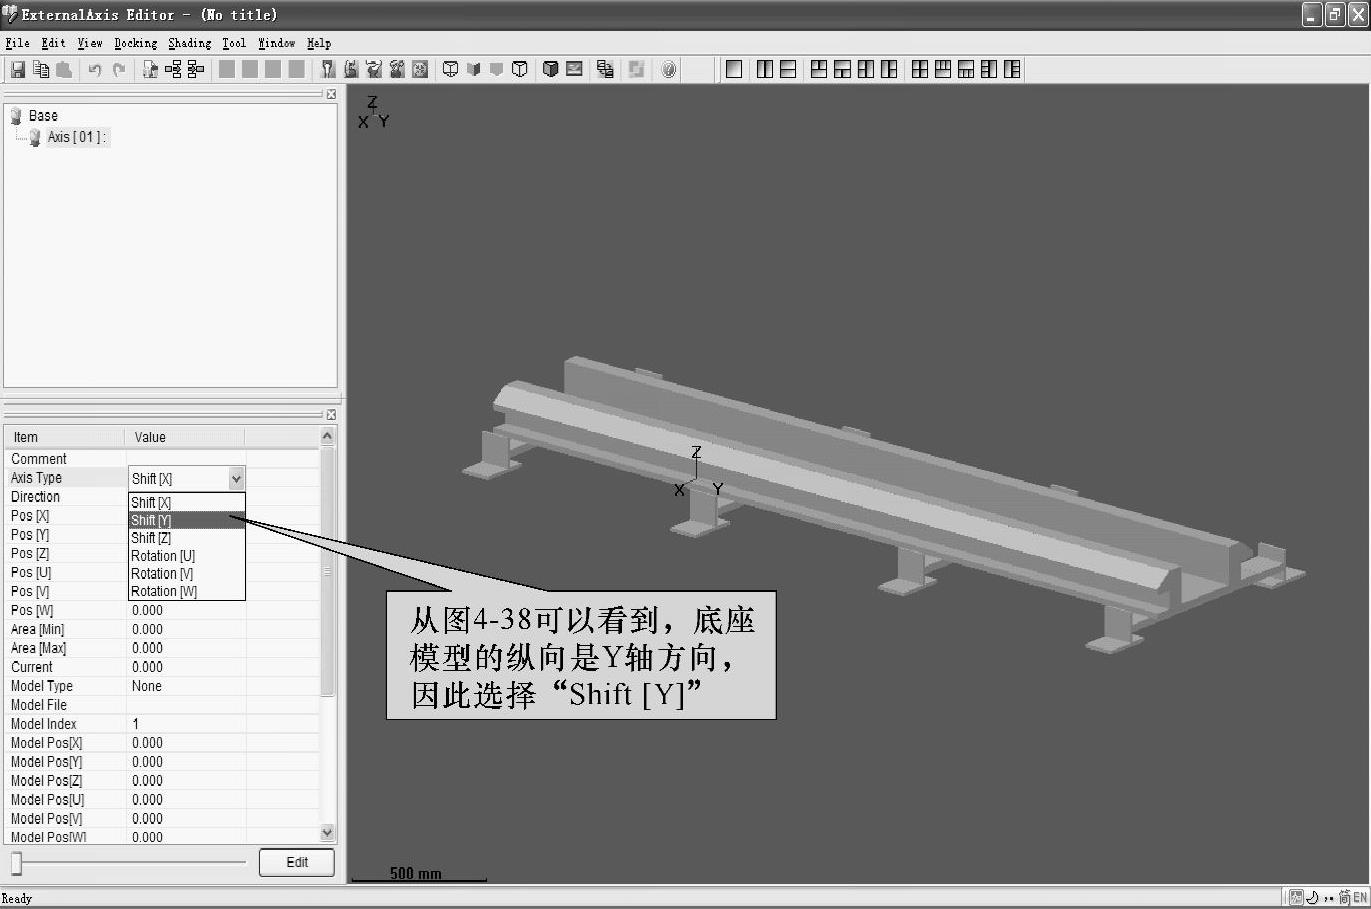Click the Pos [W] value 0.000
This screenshot has width=1371, height=909.
[x=147, y=610]
